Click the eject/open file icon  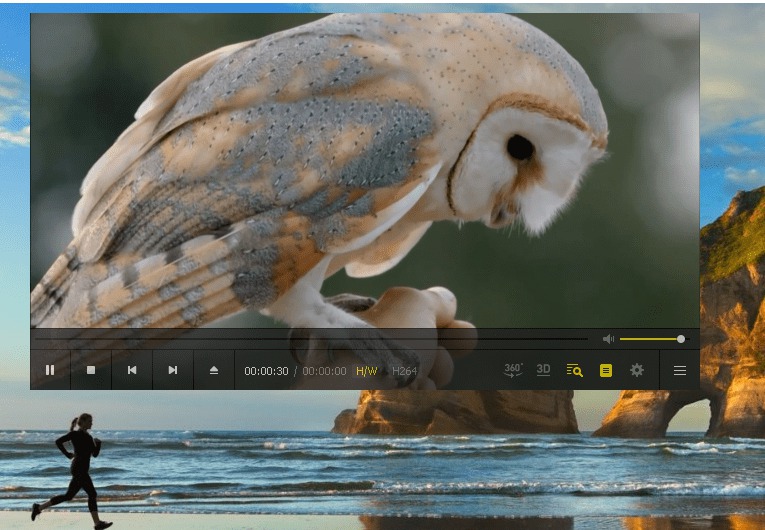tap(214, 370)
